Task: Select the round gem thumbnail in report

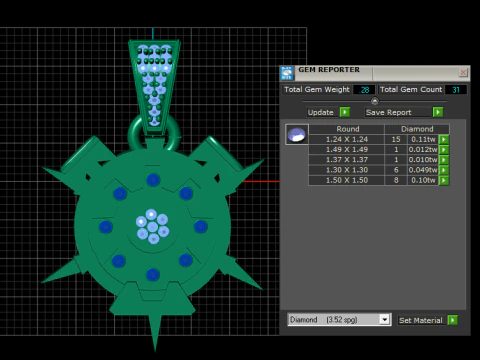Action: pyautogui.click(x=297, y=134)
